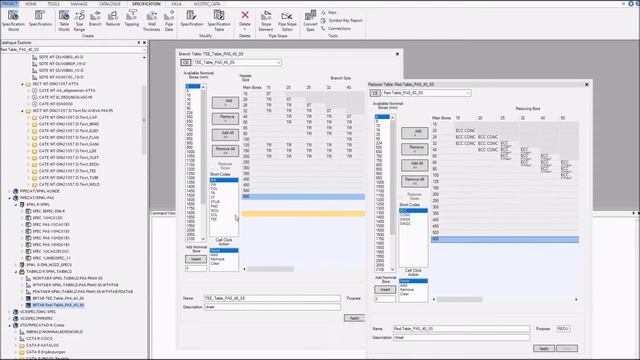The height and width of the screenshot is (360, 640).
Task: Open the MANAGE ribbon tab
Action: (79, 4)
